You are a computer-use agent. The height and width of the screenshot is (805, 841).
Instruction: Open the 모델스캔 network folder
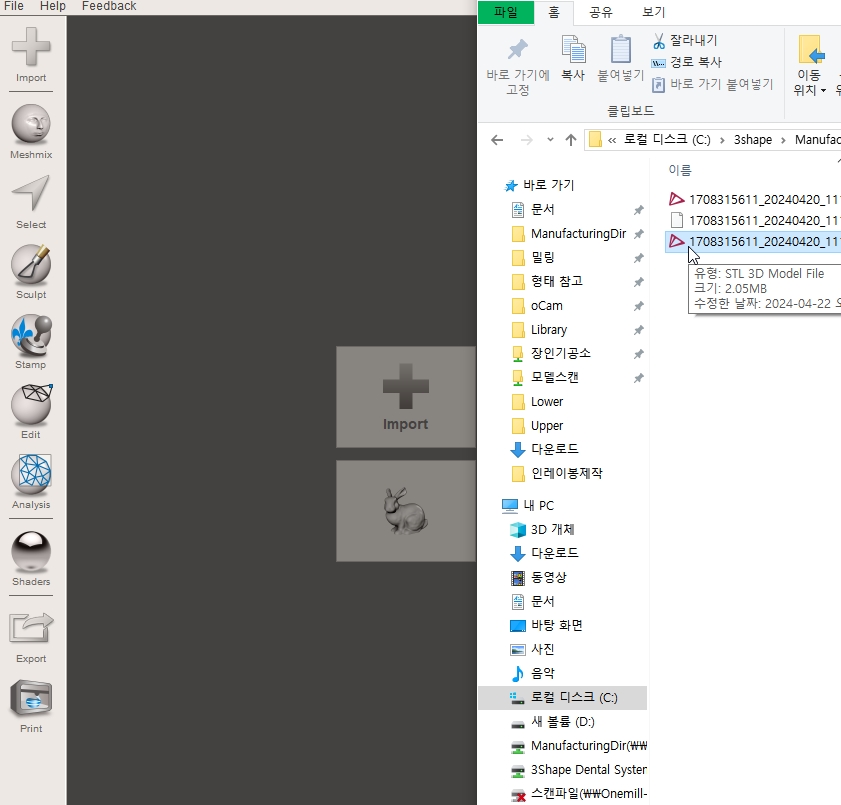[545, 378]
